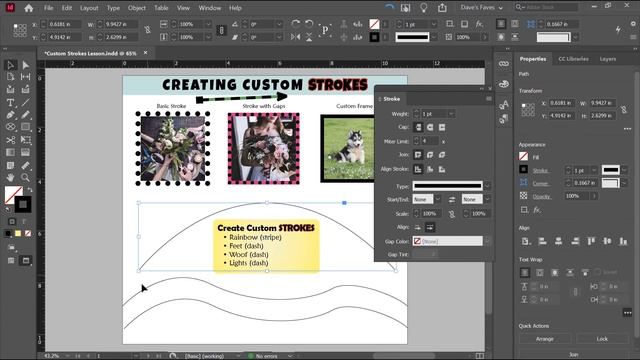
Task: Open the Corner link in Properties Appearance
Action: (540, 184)
